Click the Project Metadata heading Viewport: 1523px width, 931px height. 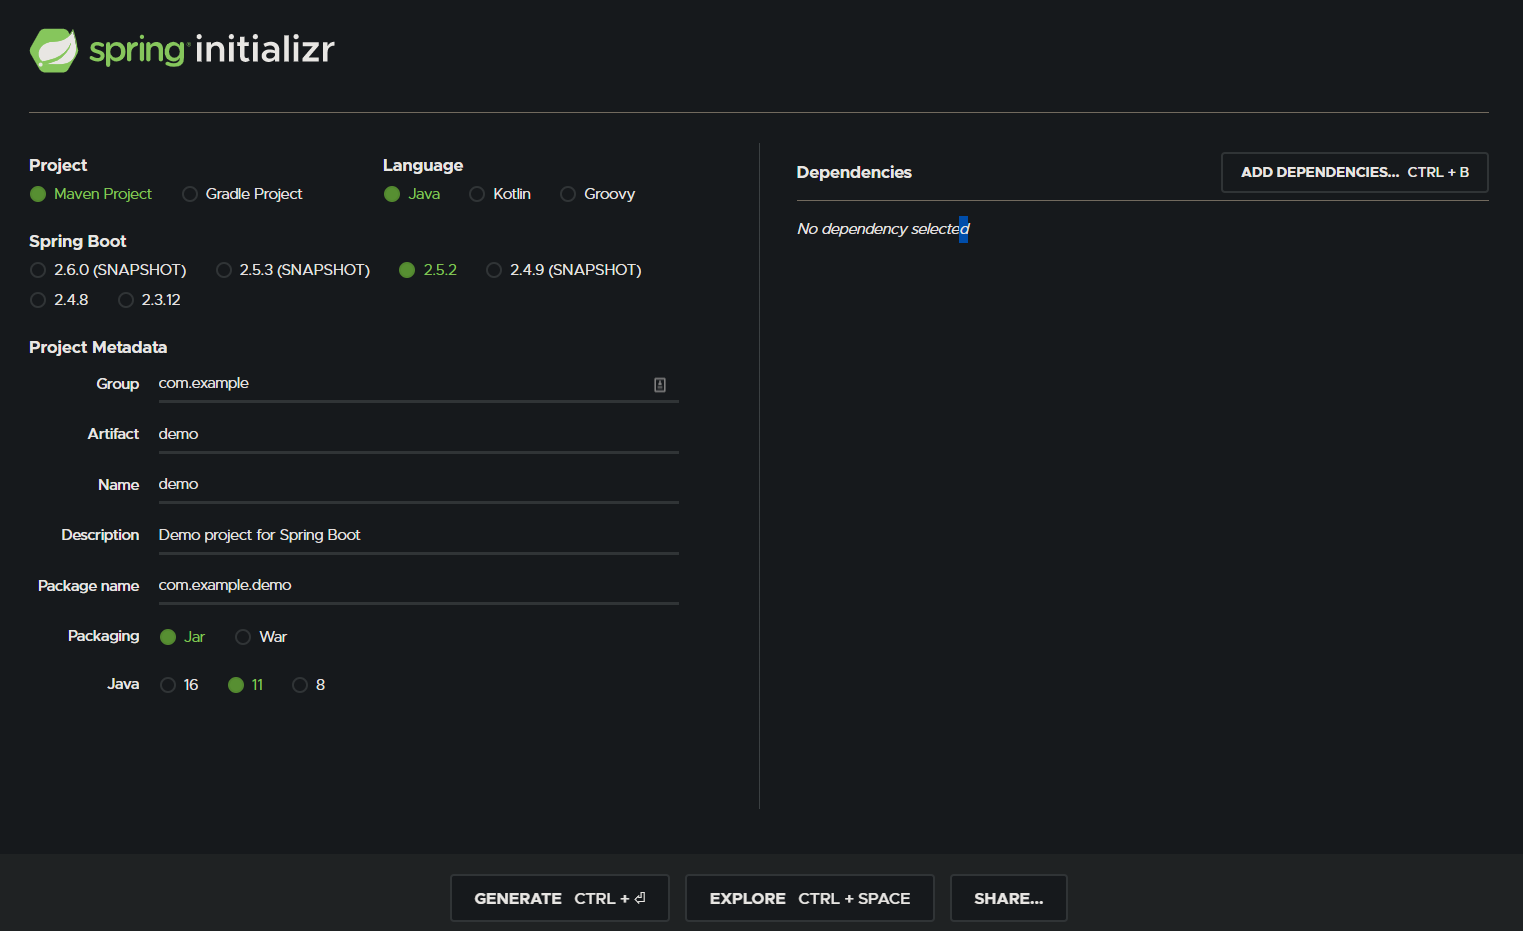[x=98, y=347]
